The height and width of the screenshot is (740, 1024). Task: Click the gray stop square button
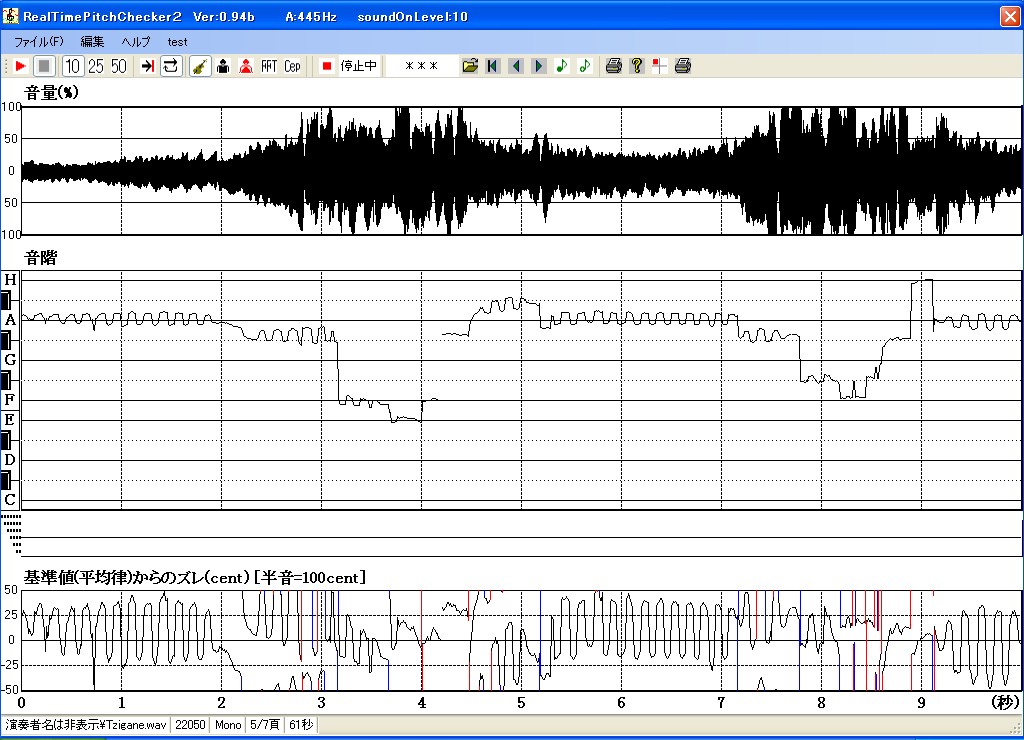pyautogui.click(x=44, y=66)
